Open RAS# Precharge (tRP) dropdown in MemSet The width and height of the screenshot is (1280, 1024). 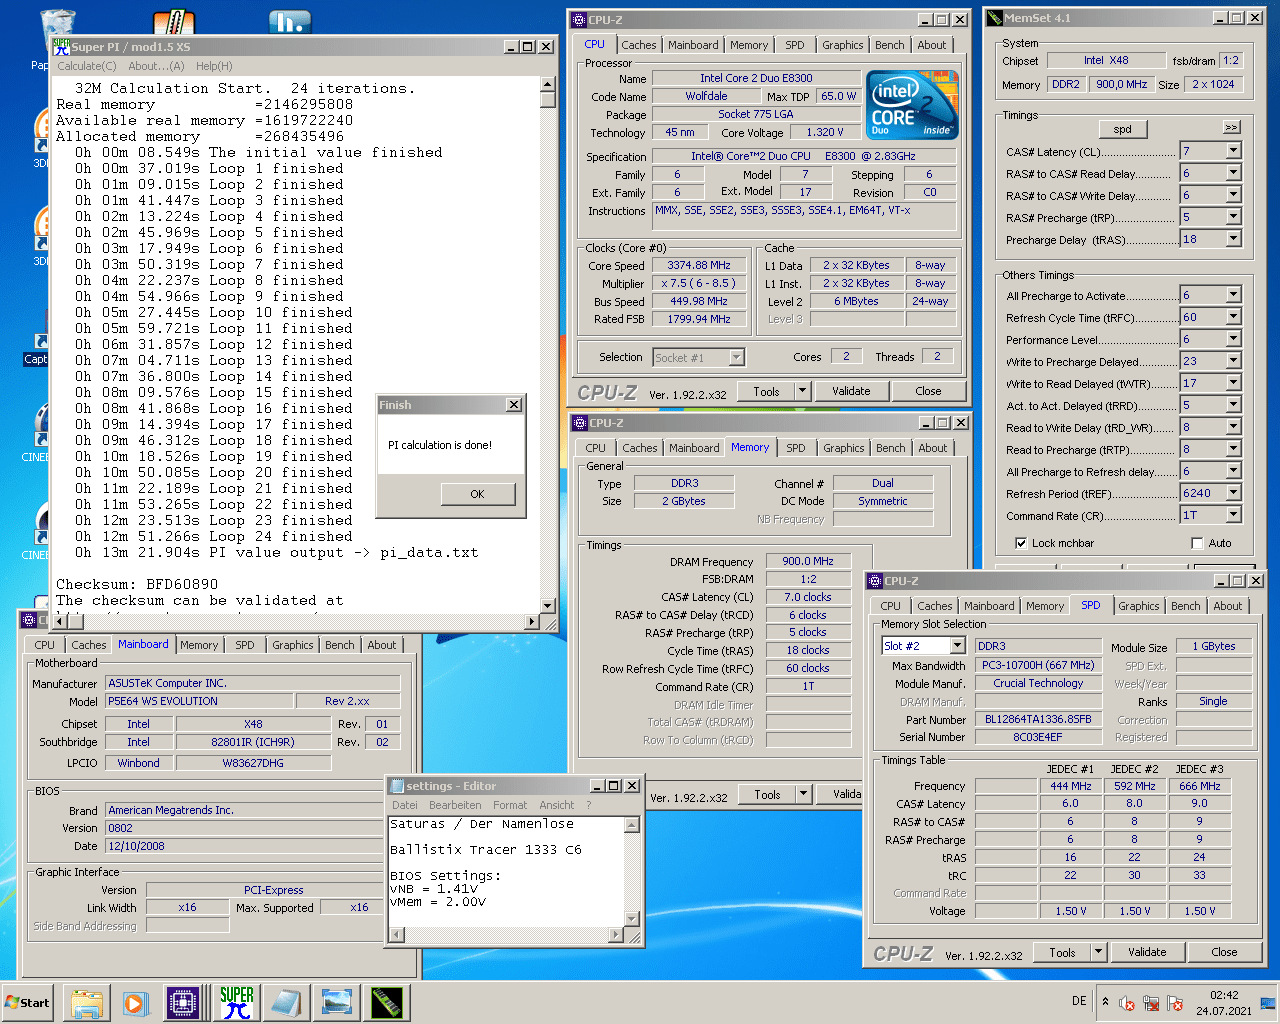point(1233,217)
